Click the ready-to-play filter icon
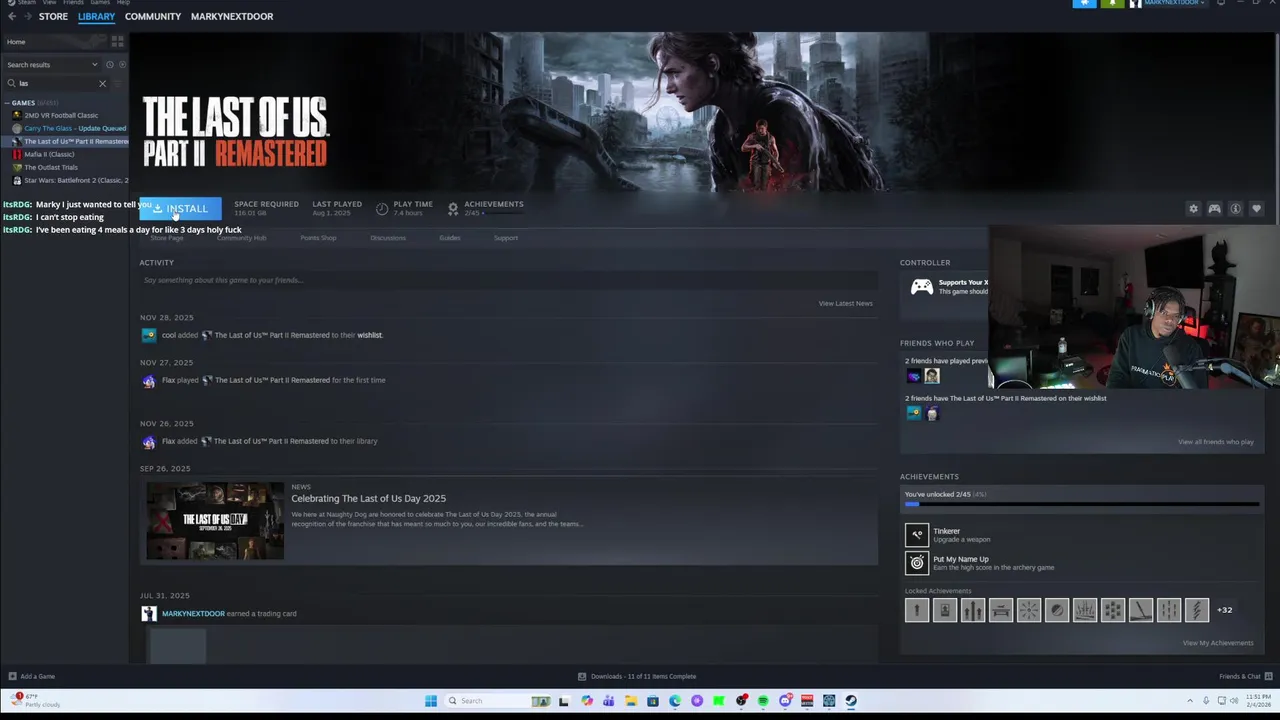 click(x=122, y=64)
